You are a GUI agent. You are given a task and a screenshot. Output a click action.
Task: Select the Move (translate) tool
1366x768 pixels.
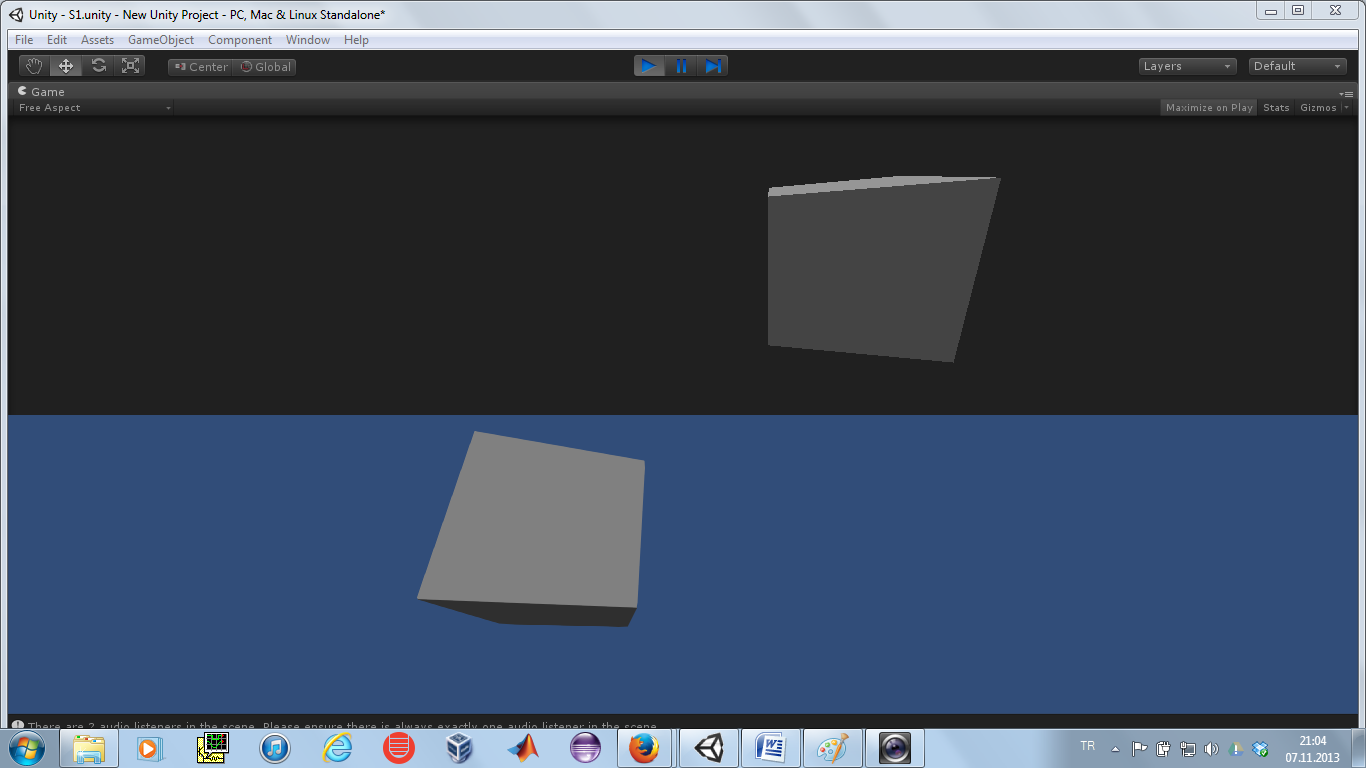(x=66, y=66)
